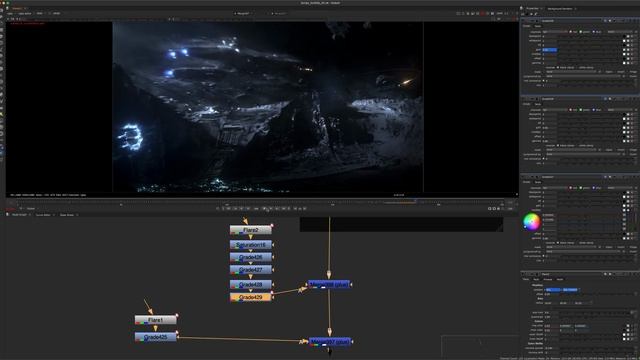Toggle blue channel in top Grade panel
The image size is (640, 360).
594,32
